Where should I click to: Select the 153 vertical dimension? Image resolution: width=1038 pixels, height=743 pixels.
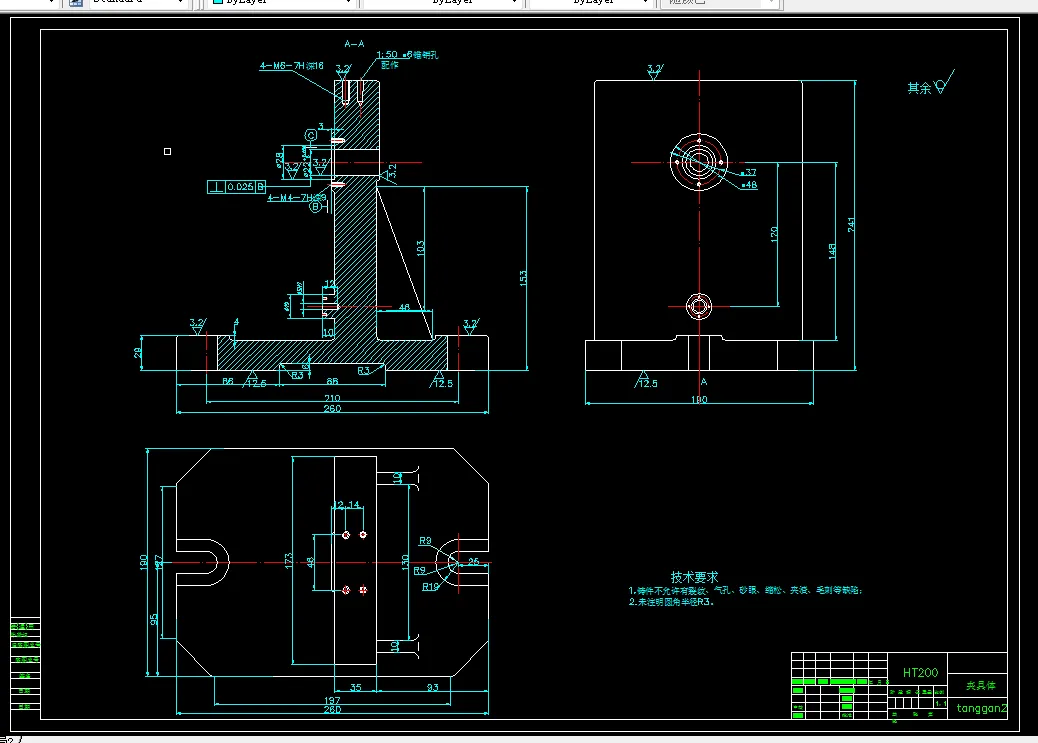point(523,277)
